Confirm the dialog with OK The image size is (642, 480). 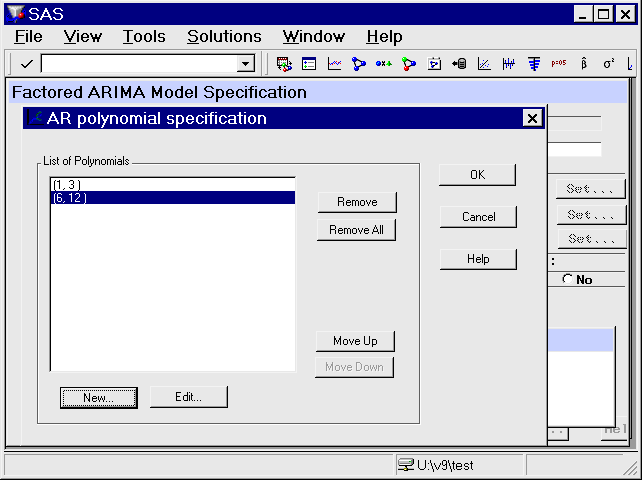pos(477,175)
